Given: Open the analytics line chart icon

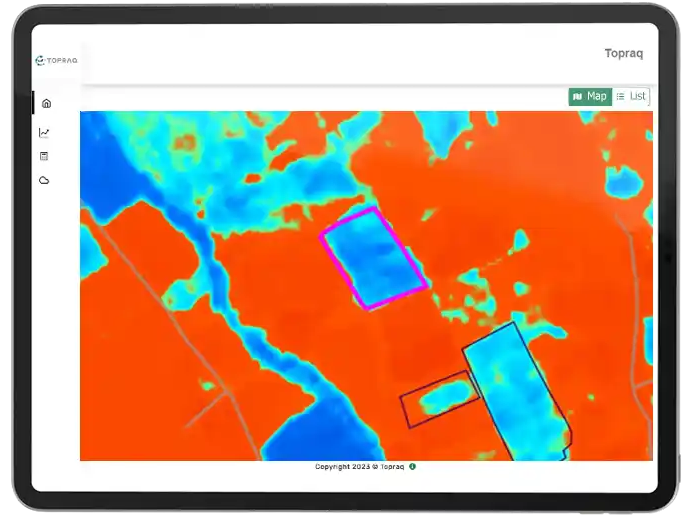Looking at the screenshot, I should click(45, 132).
